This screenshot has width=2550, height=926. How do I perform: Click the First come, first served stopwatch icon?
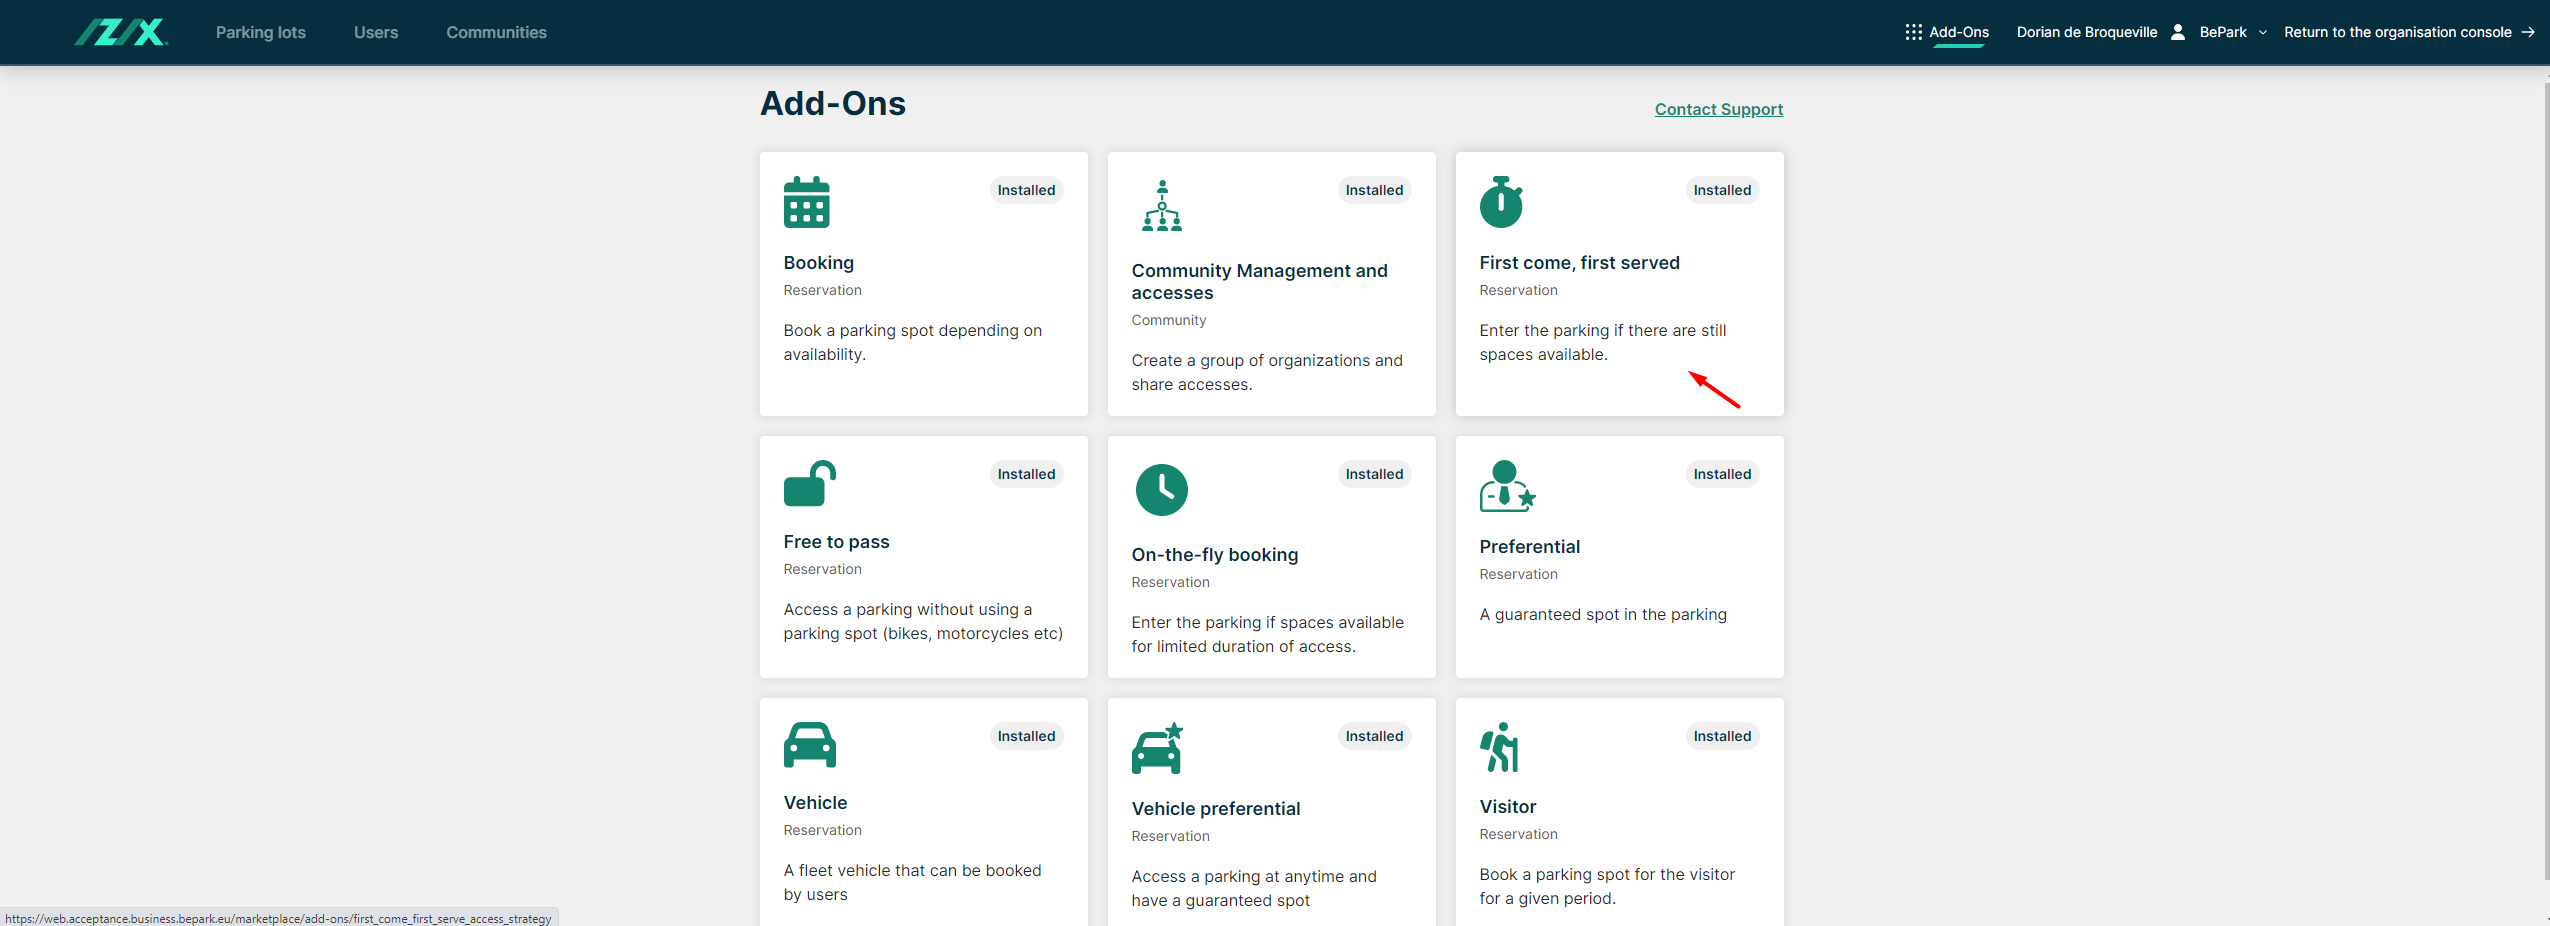(x=1500, y=203)
